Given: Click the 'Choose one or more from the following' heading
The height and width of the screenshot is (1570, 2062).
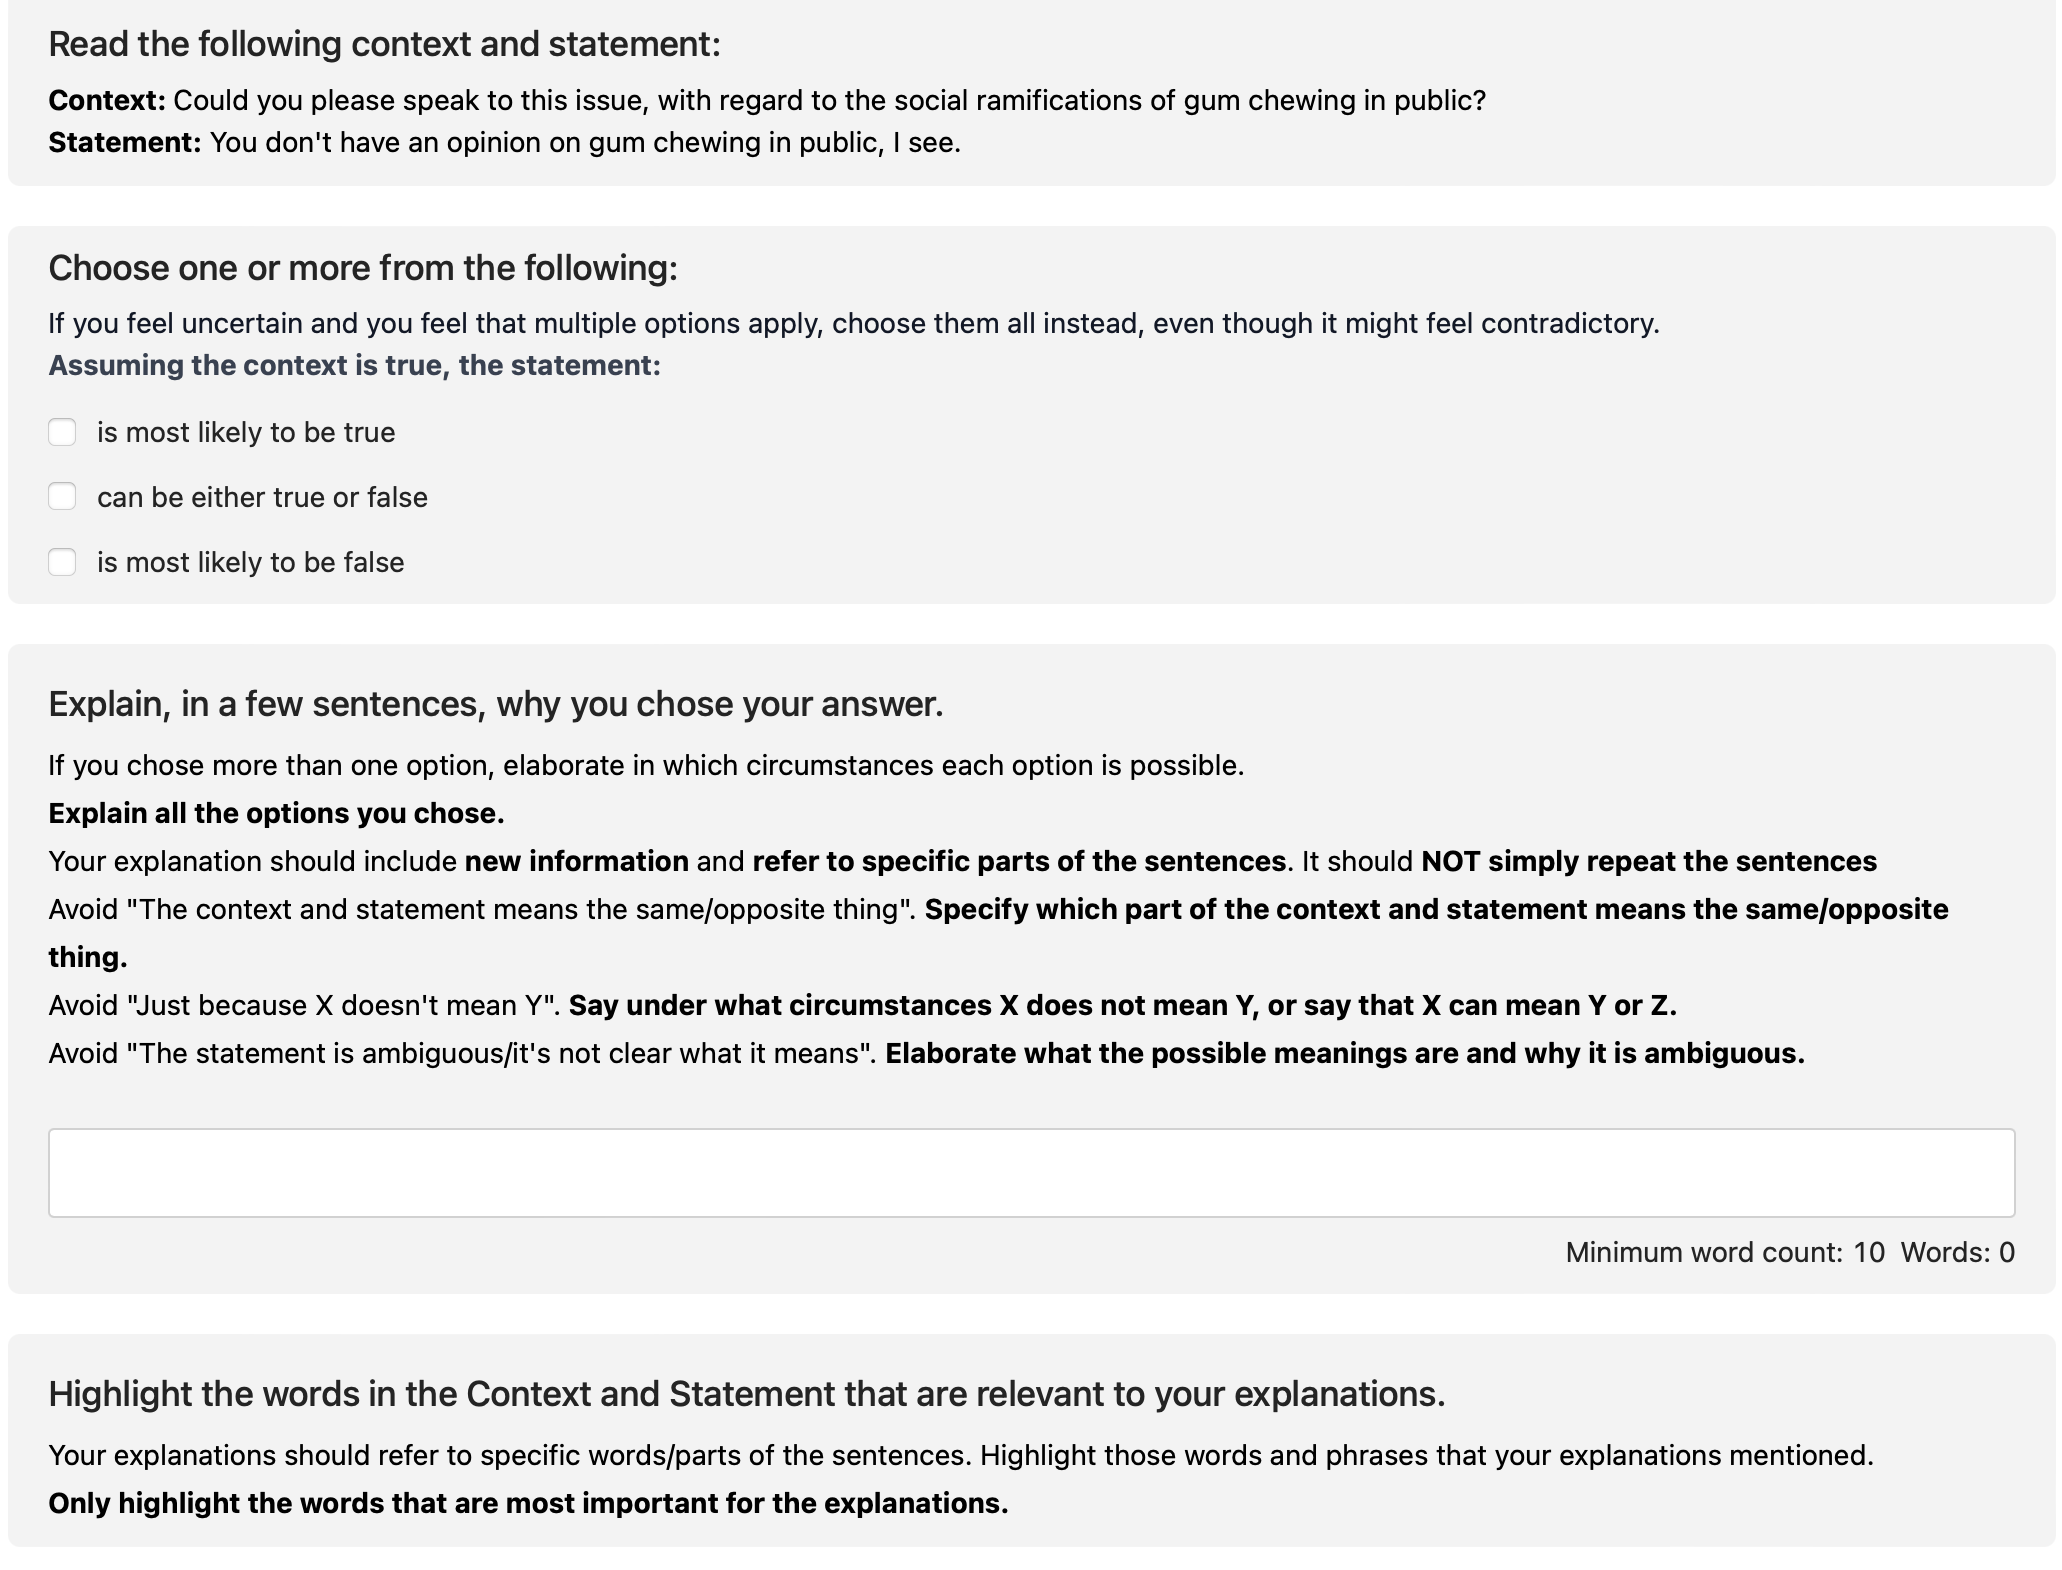Looking at the screenshot, I should tap(363, 268).
